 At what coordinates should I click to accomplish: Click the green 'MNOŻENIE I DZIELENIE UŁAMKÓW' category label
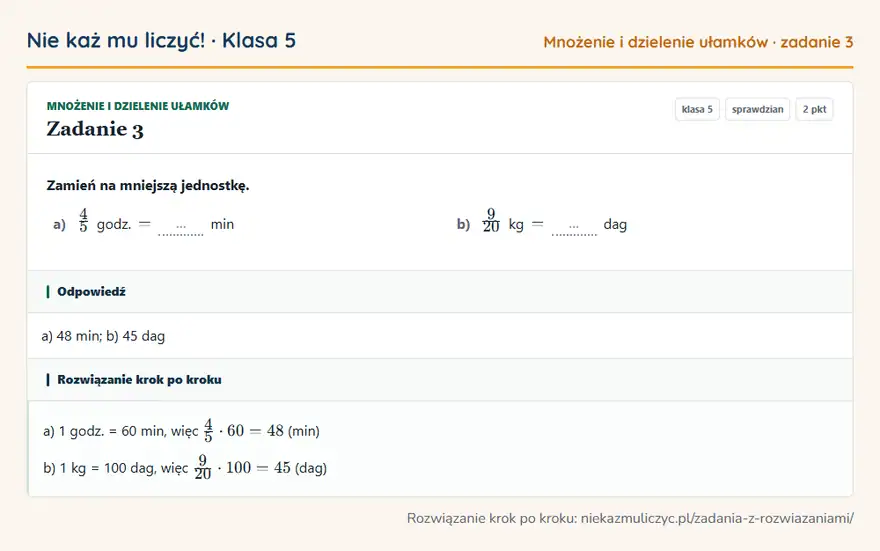coord(138,106)
